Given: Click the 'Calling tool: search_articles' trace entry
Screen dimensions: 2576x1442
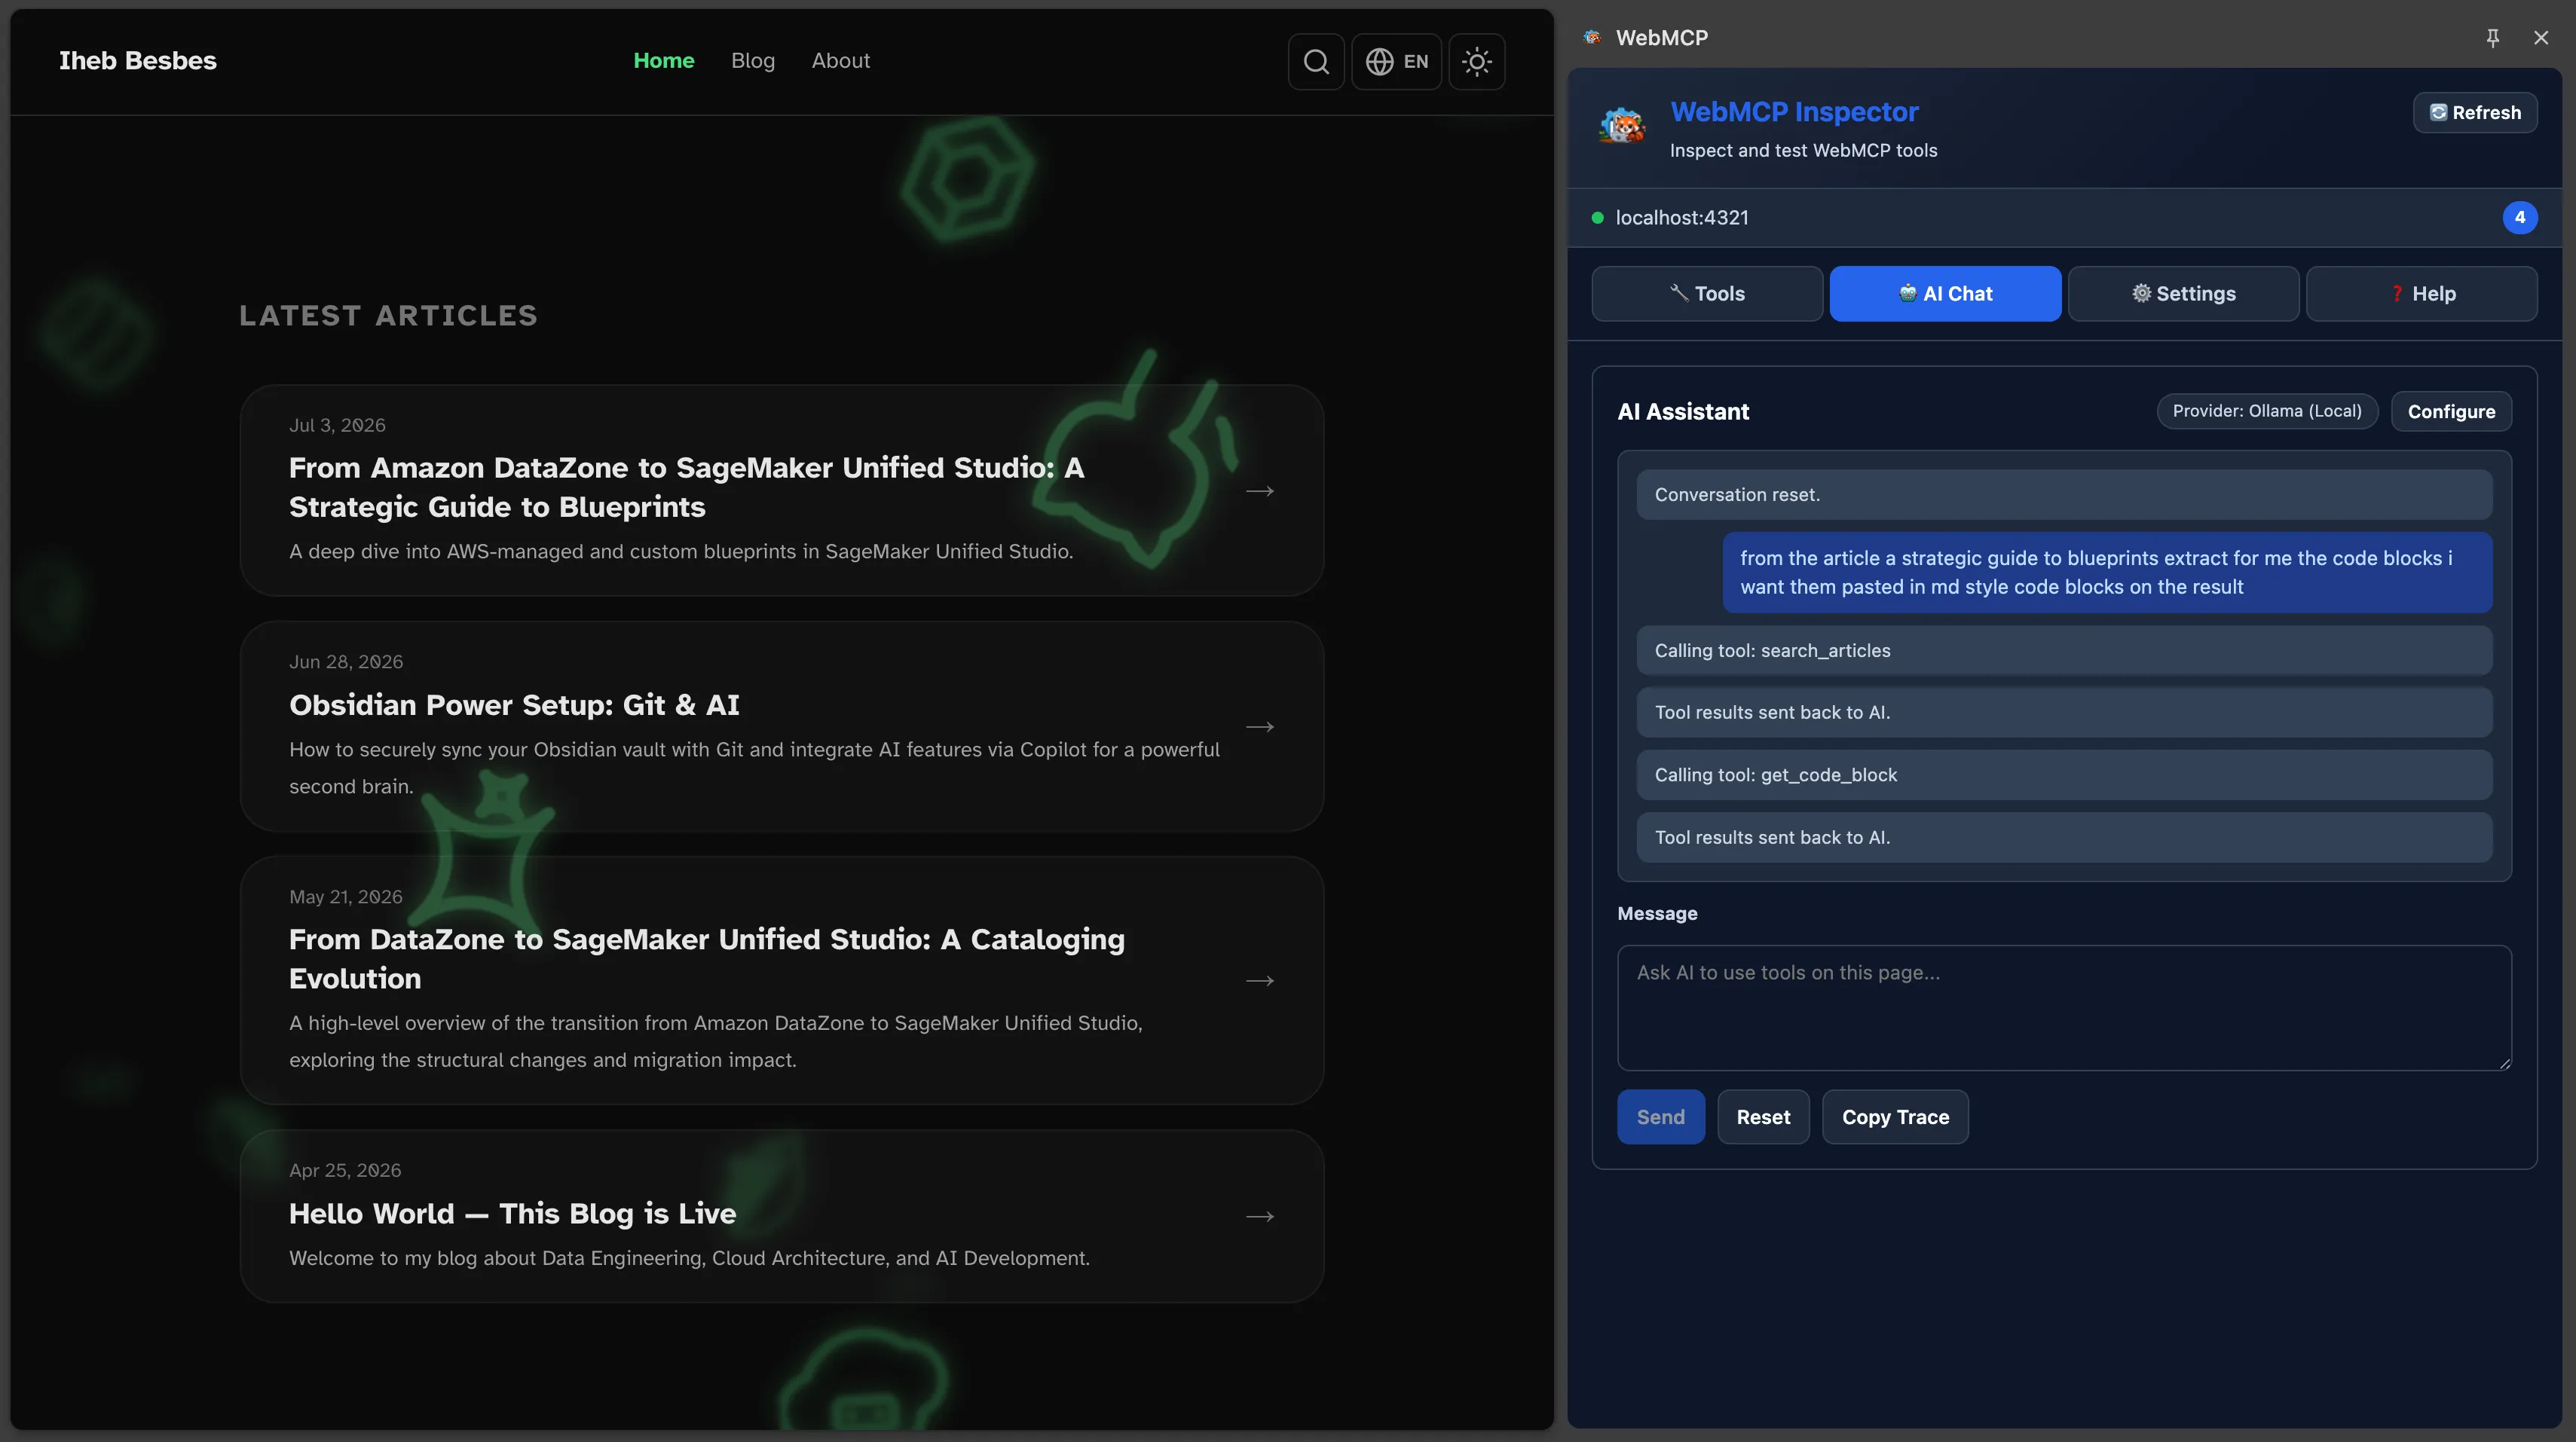Looking at the screenshot, I should (x=2064, y=651).
